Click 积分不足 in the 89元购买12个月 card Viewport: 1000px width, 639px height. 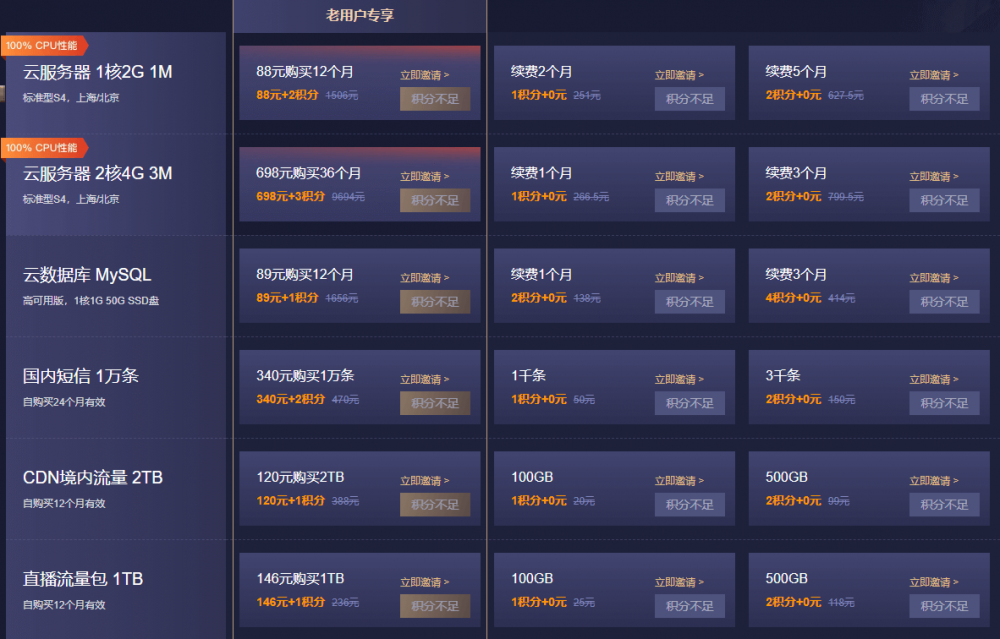tap(435, 301)
